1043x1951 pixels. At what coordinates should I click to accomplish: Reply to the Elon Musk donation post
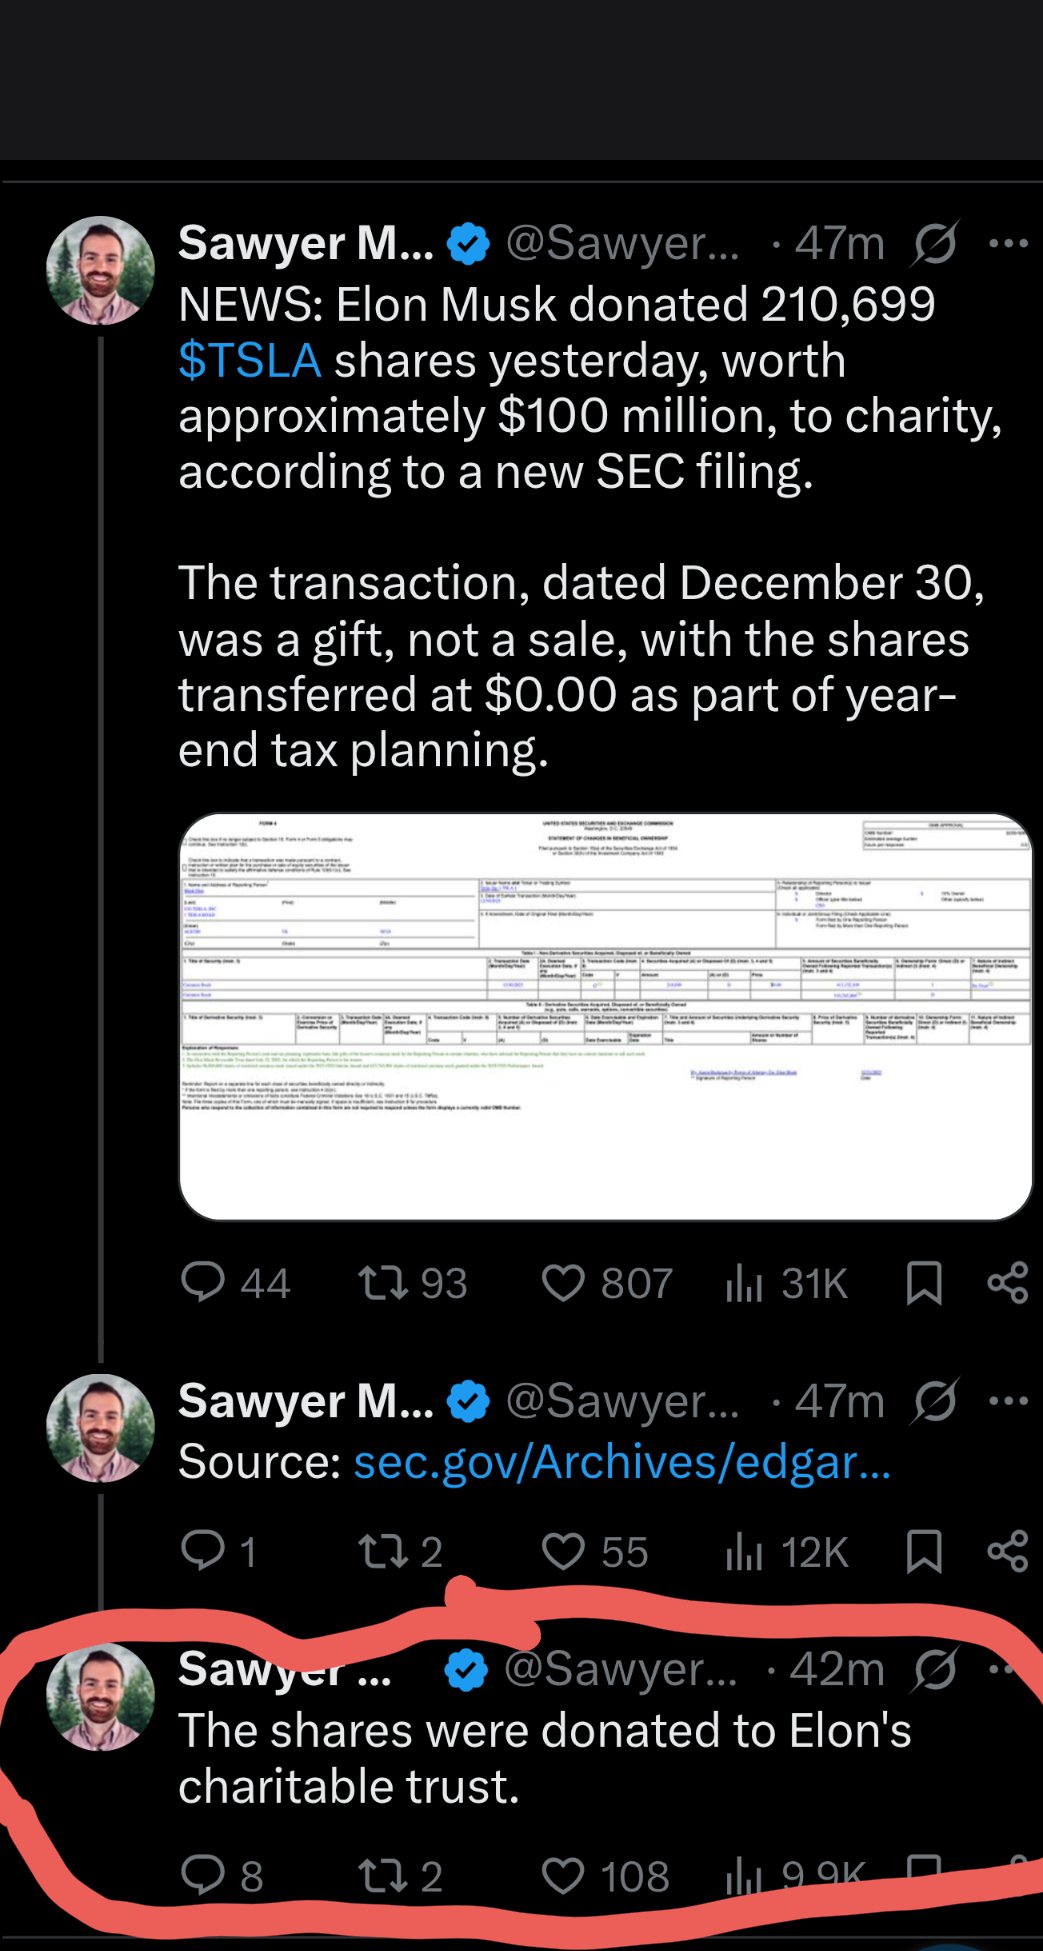pyautogui.click(x=203, y=1282)
